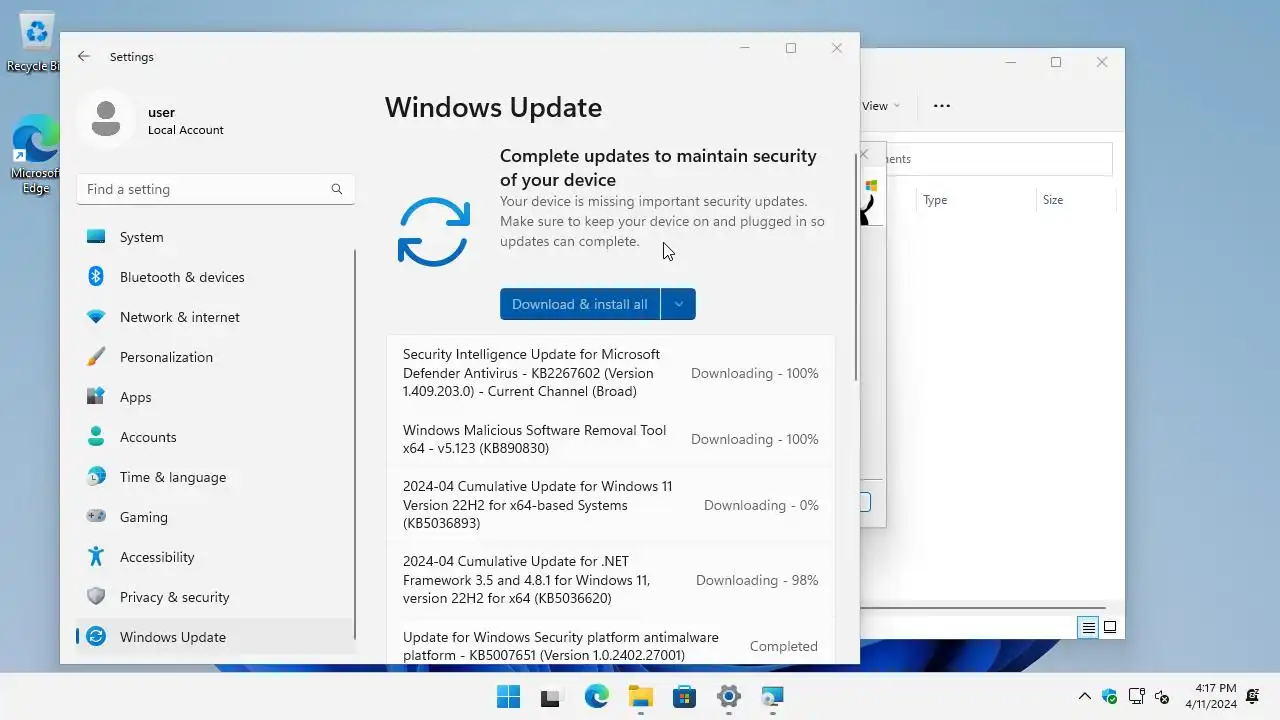Open File Explorer from the taskbar
The image size is (1280, 720).
click(640, 697)
